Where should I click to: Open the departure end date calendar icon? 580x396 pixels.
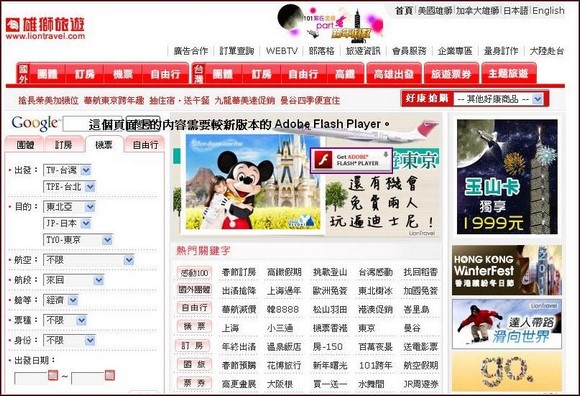click(x=109, y=375)
